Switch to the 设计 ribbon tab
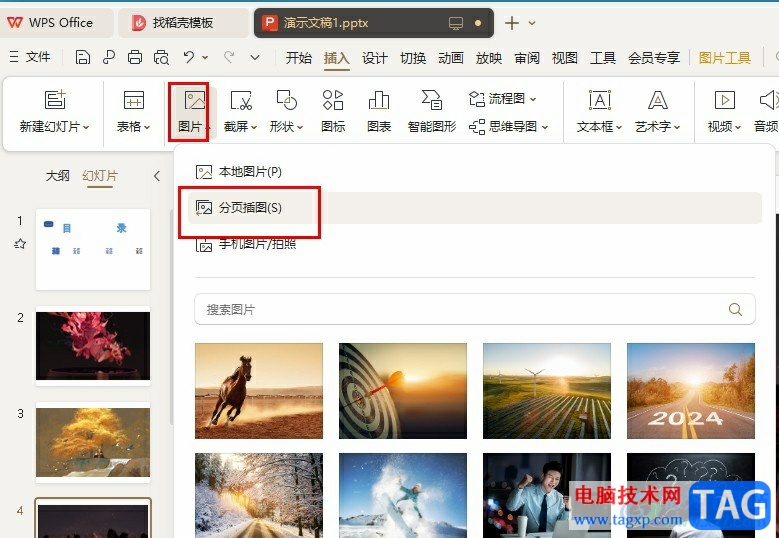 click(375, 58)
